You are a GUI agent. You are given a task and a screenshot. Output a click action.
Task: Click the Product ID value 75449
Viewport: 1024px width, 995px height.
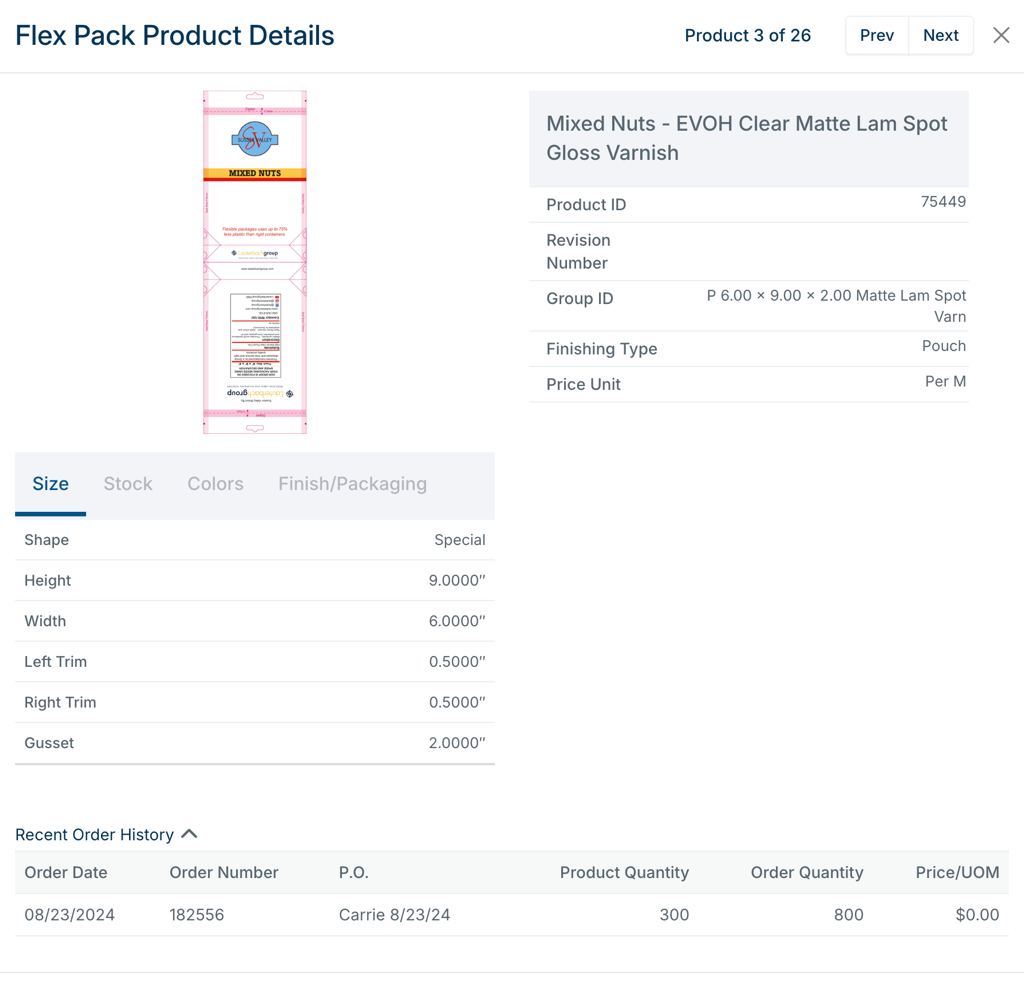pyautogui.click(x=942, y=202)
